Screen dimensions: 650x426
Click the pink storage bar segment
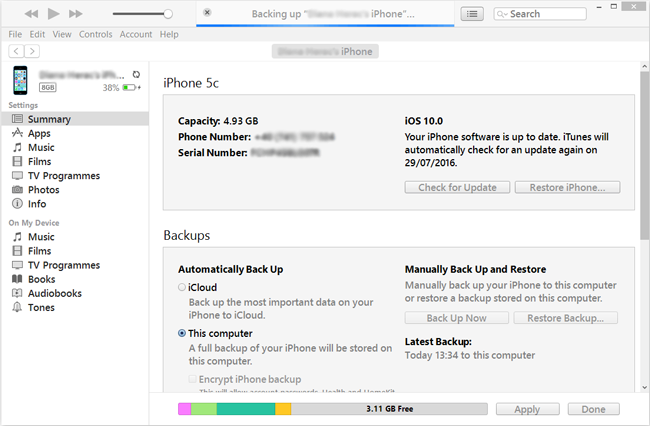tap(184, 409)
